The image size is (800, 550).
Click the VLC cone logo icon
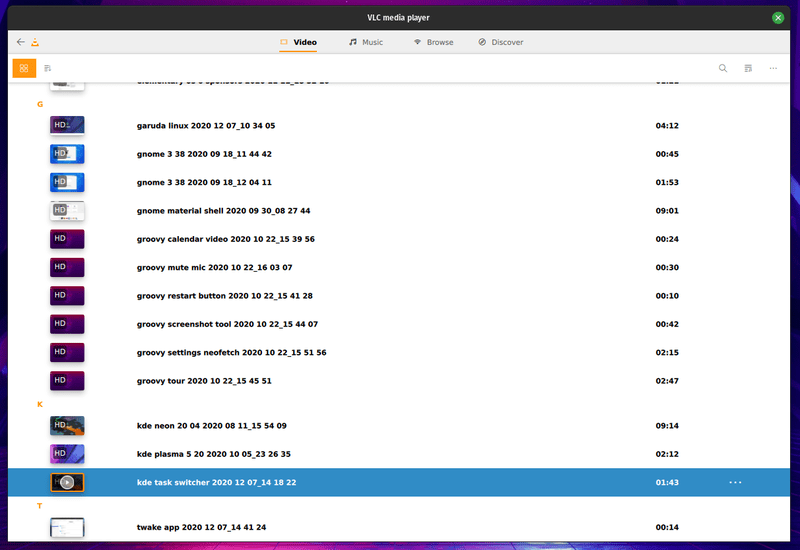click(x=36, y=42)
